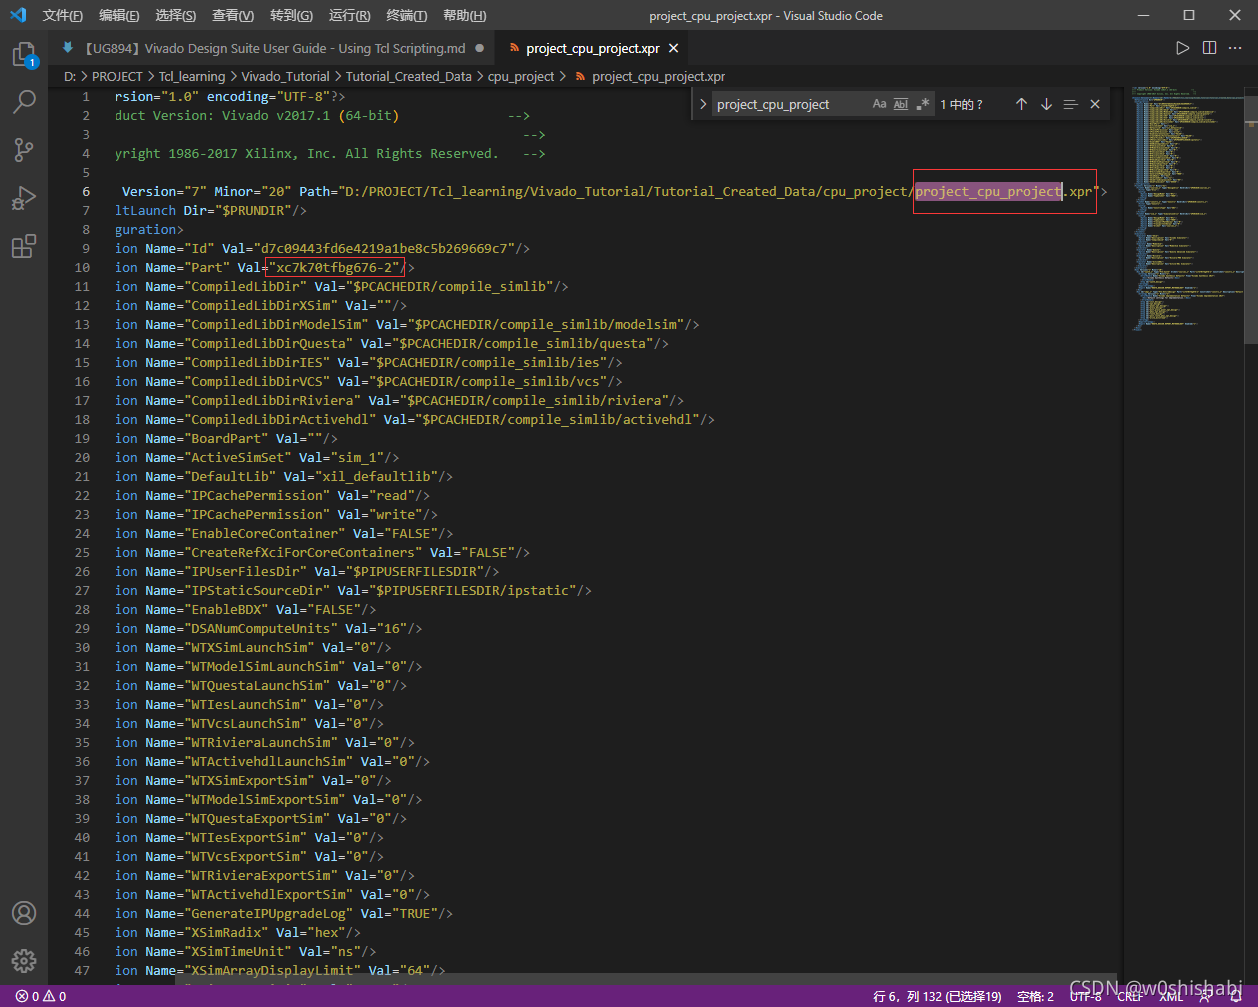Go to previous match in find widget
Screen dimensions: 1258x1007
click(x=1021, y=104)
